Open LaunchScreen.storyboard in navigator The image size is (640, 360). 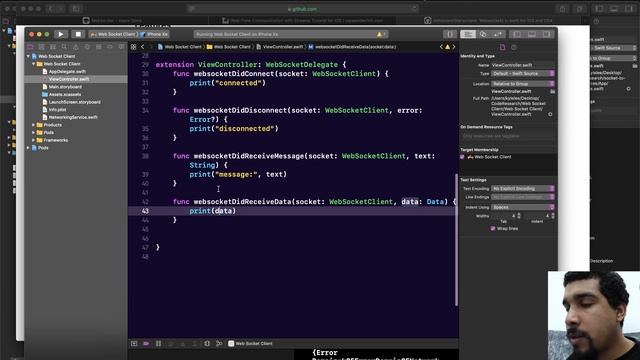[74, 102]
